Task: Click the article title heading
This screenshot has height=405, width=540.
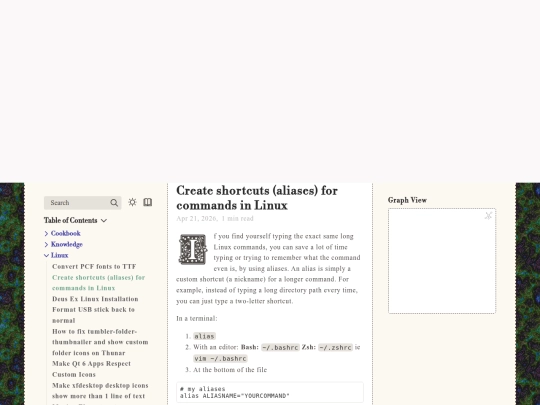Action: [257, 198]
